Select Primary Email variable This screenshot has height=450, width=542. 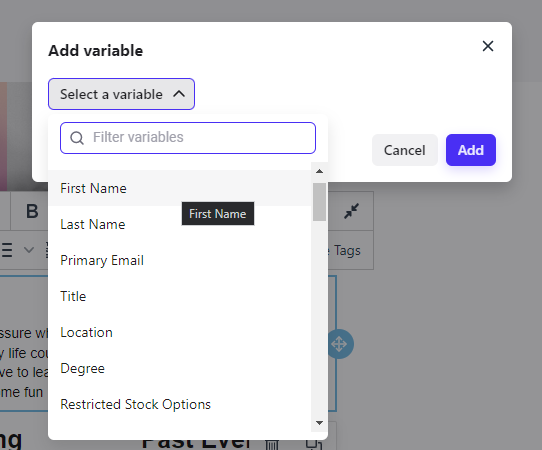[180, 260]
